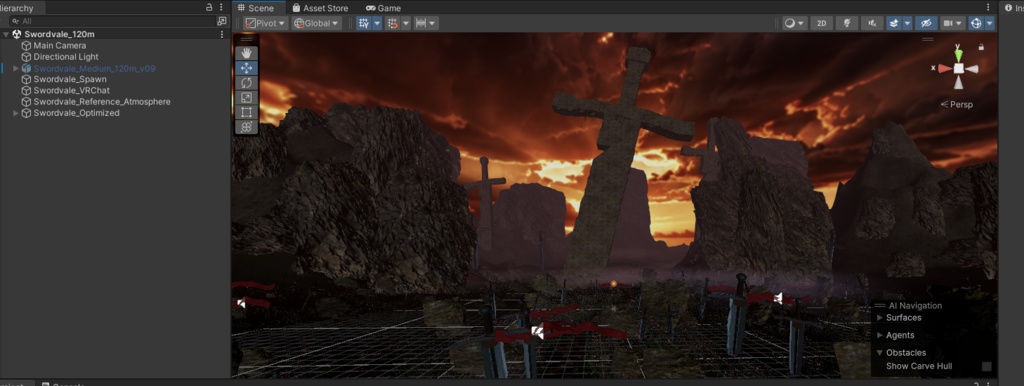This screenshot has height=386, width=1024.
Task: Open grid visibility options dropdown arrow
Action: coord(377,23)
